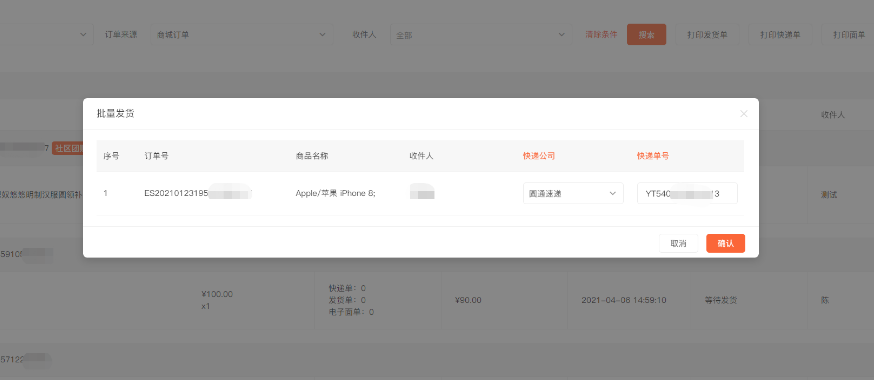
Task: Click recipient 测试 in background table
Action: 829,195
